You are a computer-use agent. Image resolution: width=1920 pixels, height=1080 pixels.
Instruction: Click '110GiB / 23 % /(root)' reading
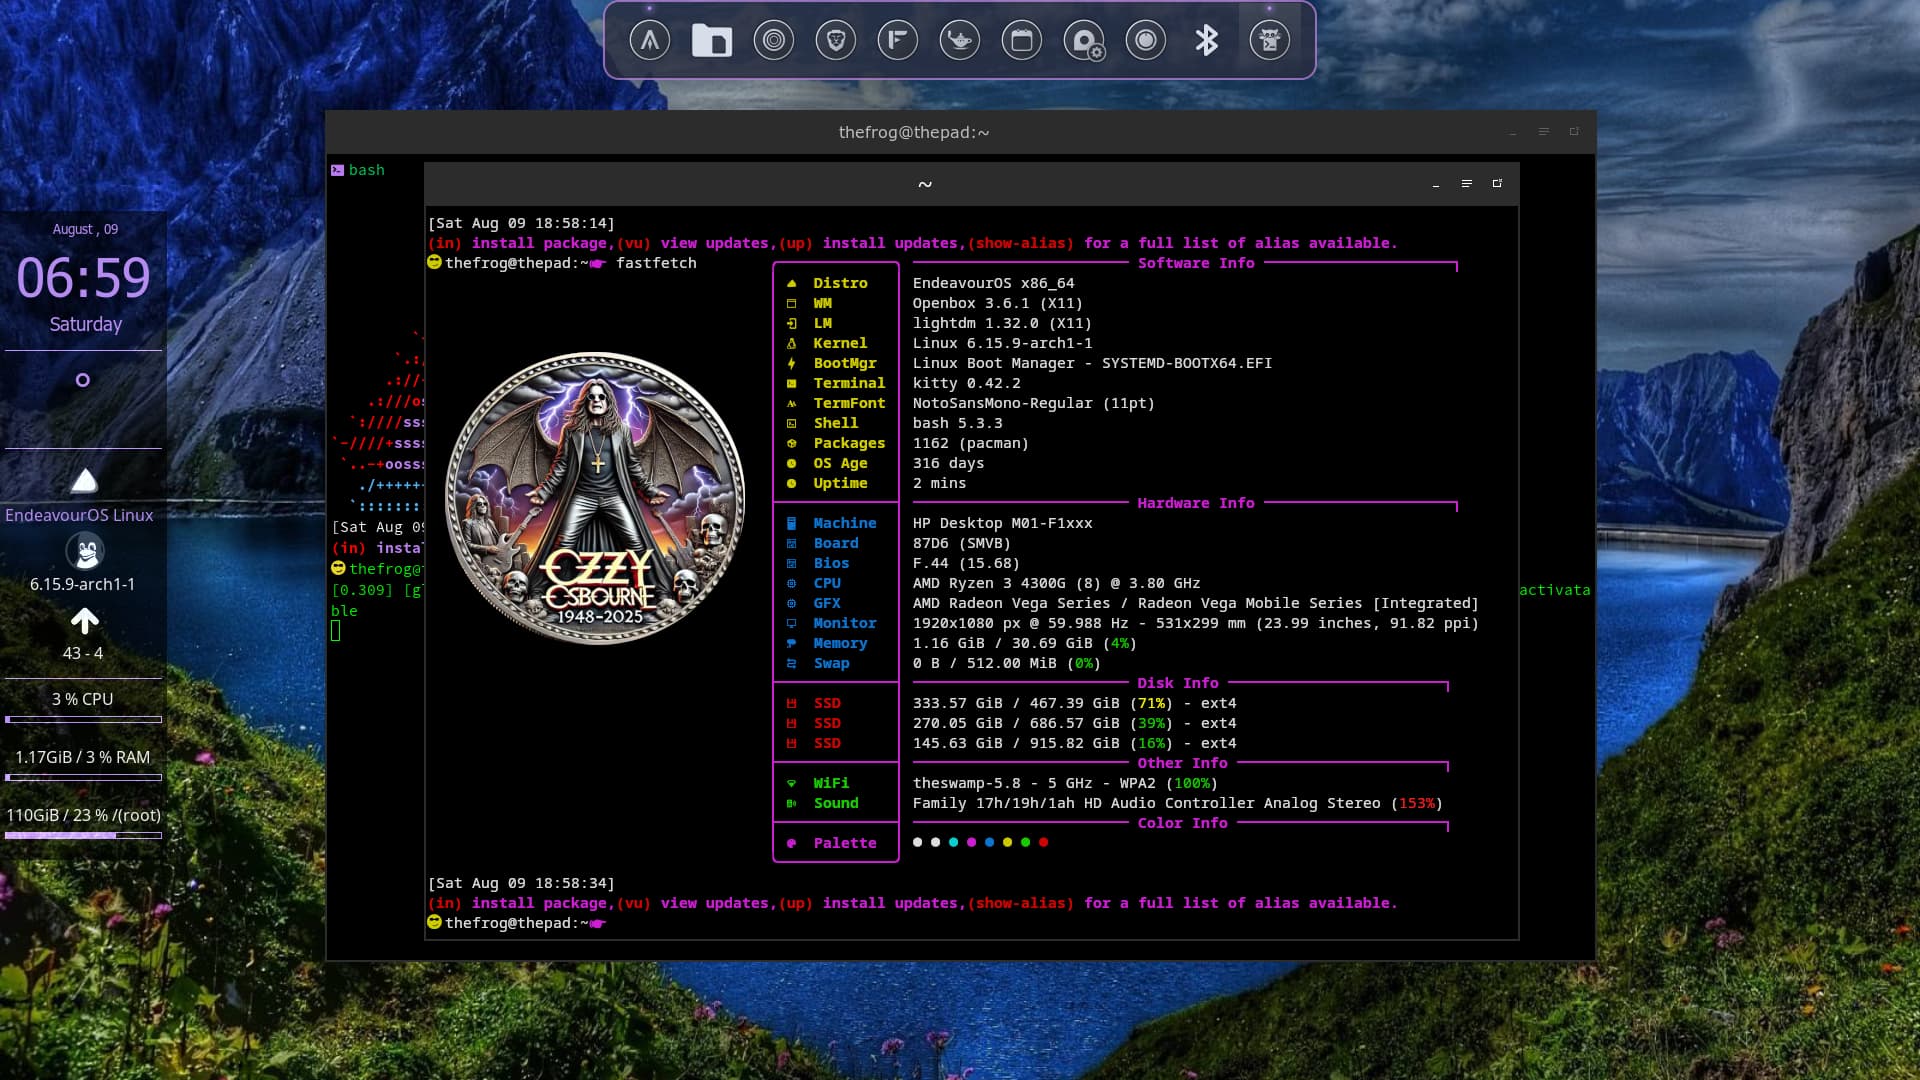83,815
